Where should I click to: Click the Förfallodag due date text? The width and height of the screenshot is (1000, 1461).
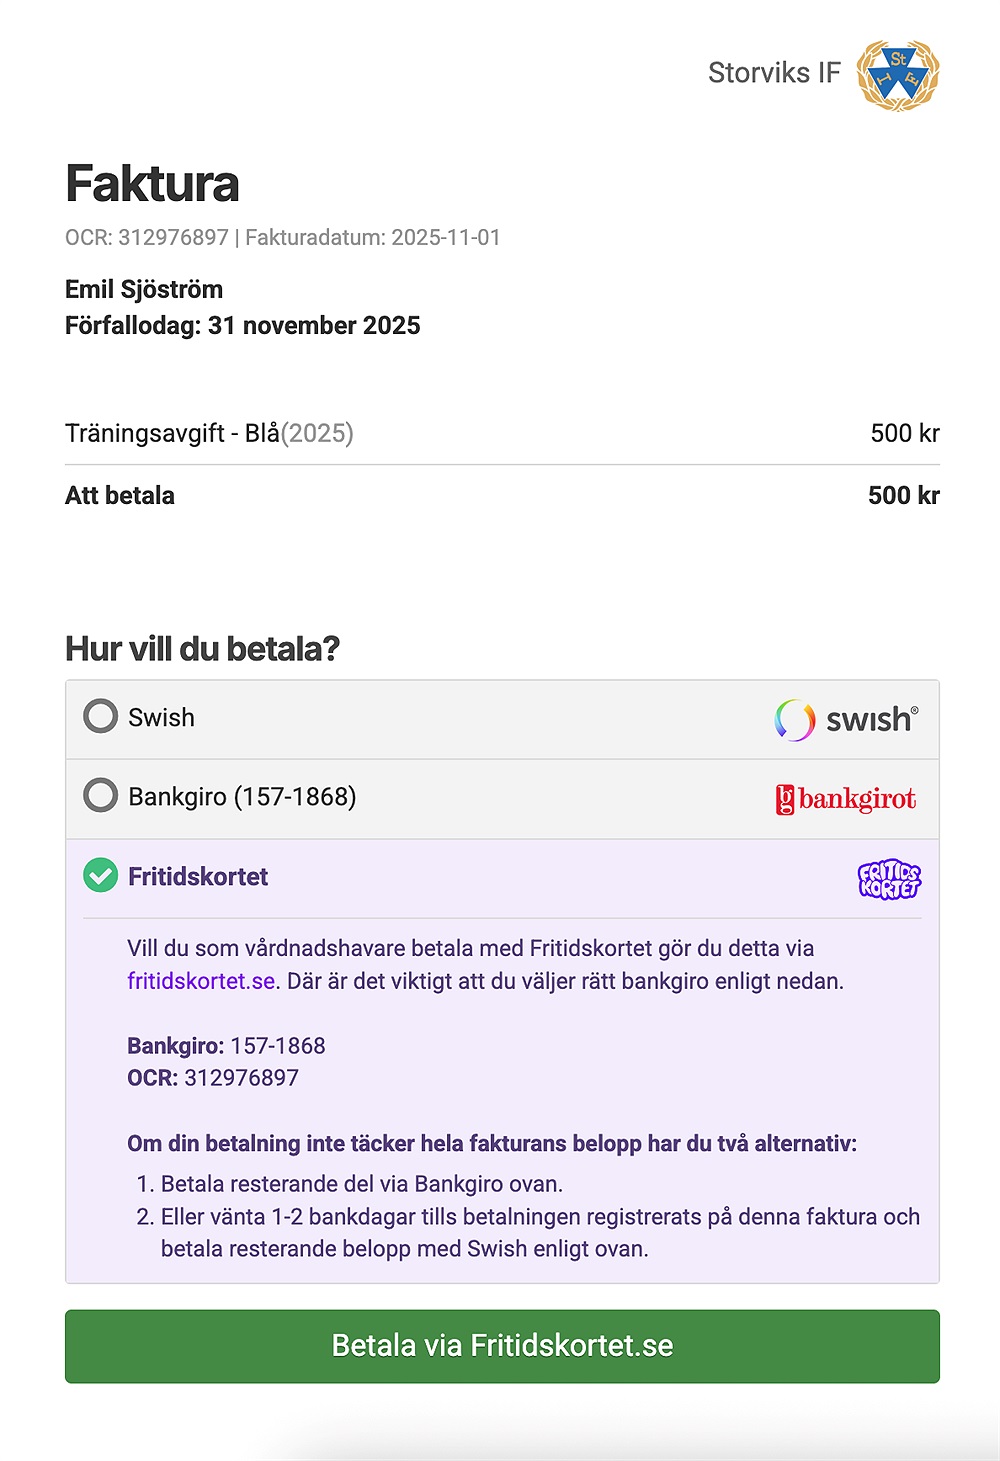coord(242,325)
